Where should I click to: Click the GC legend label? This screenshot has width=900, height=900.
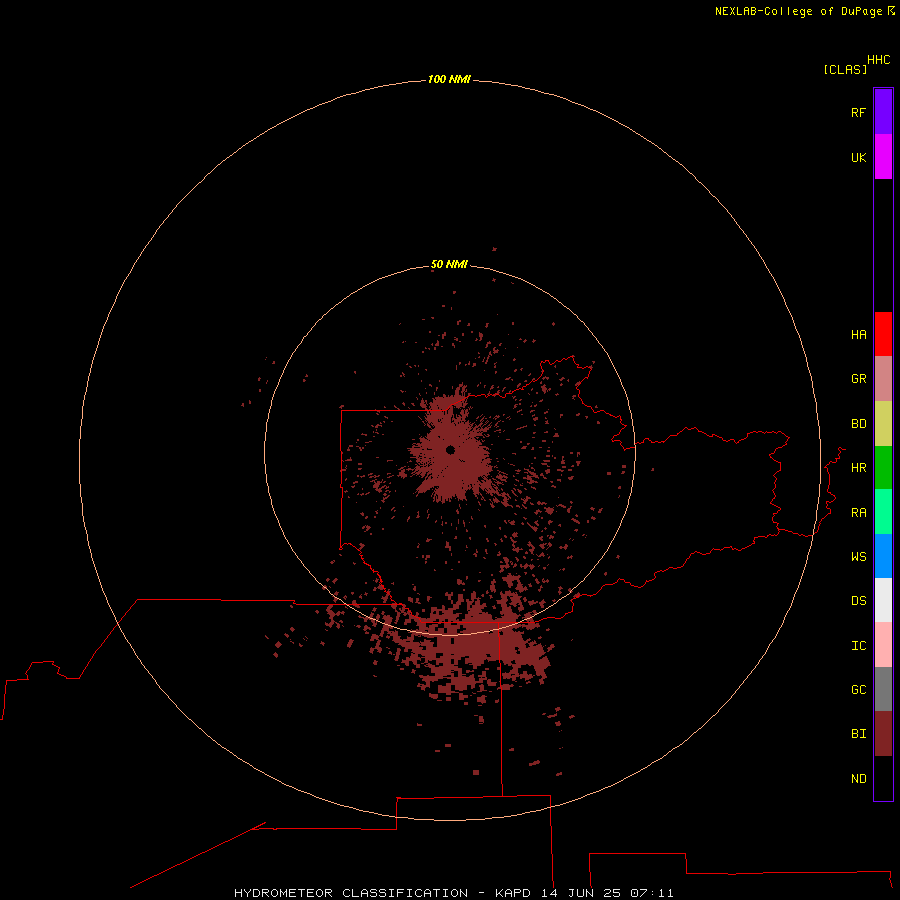point(858,689)
